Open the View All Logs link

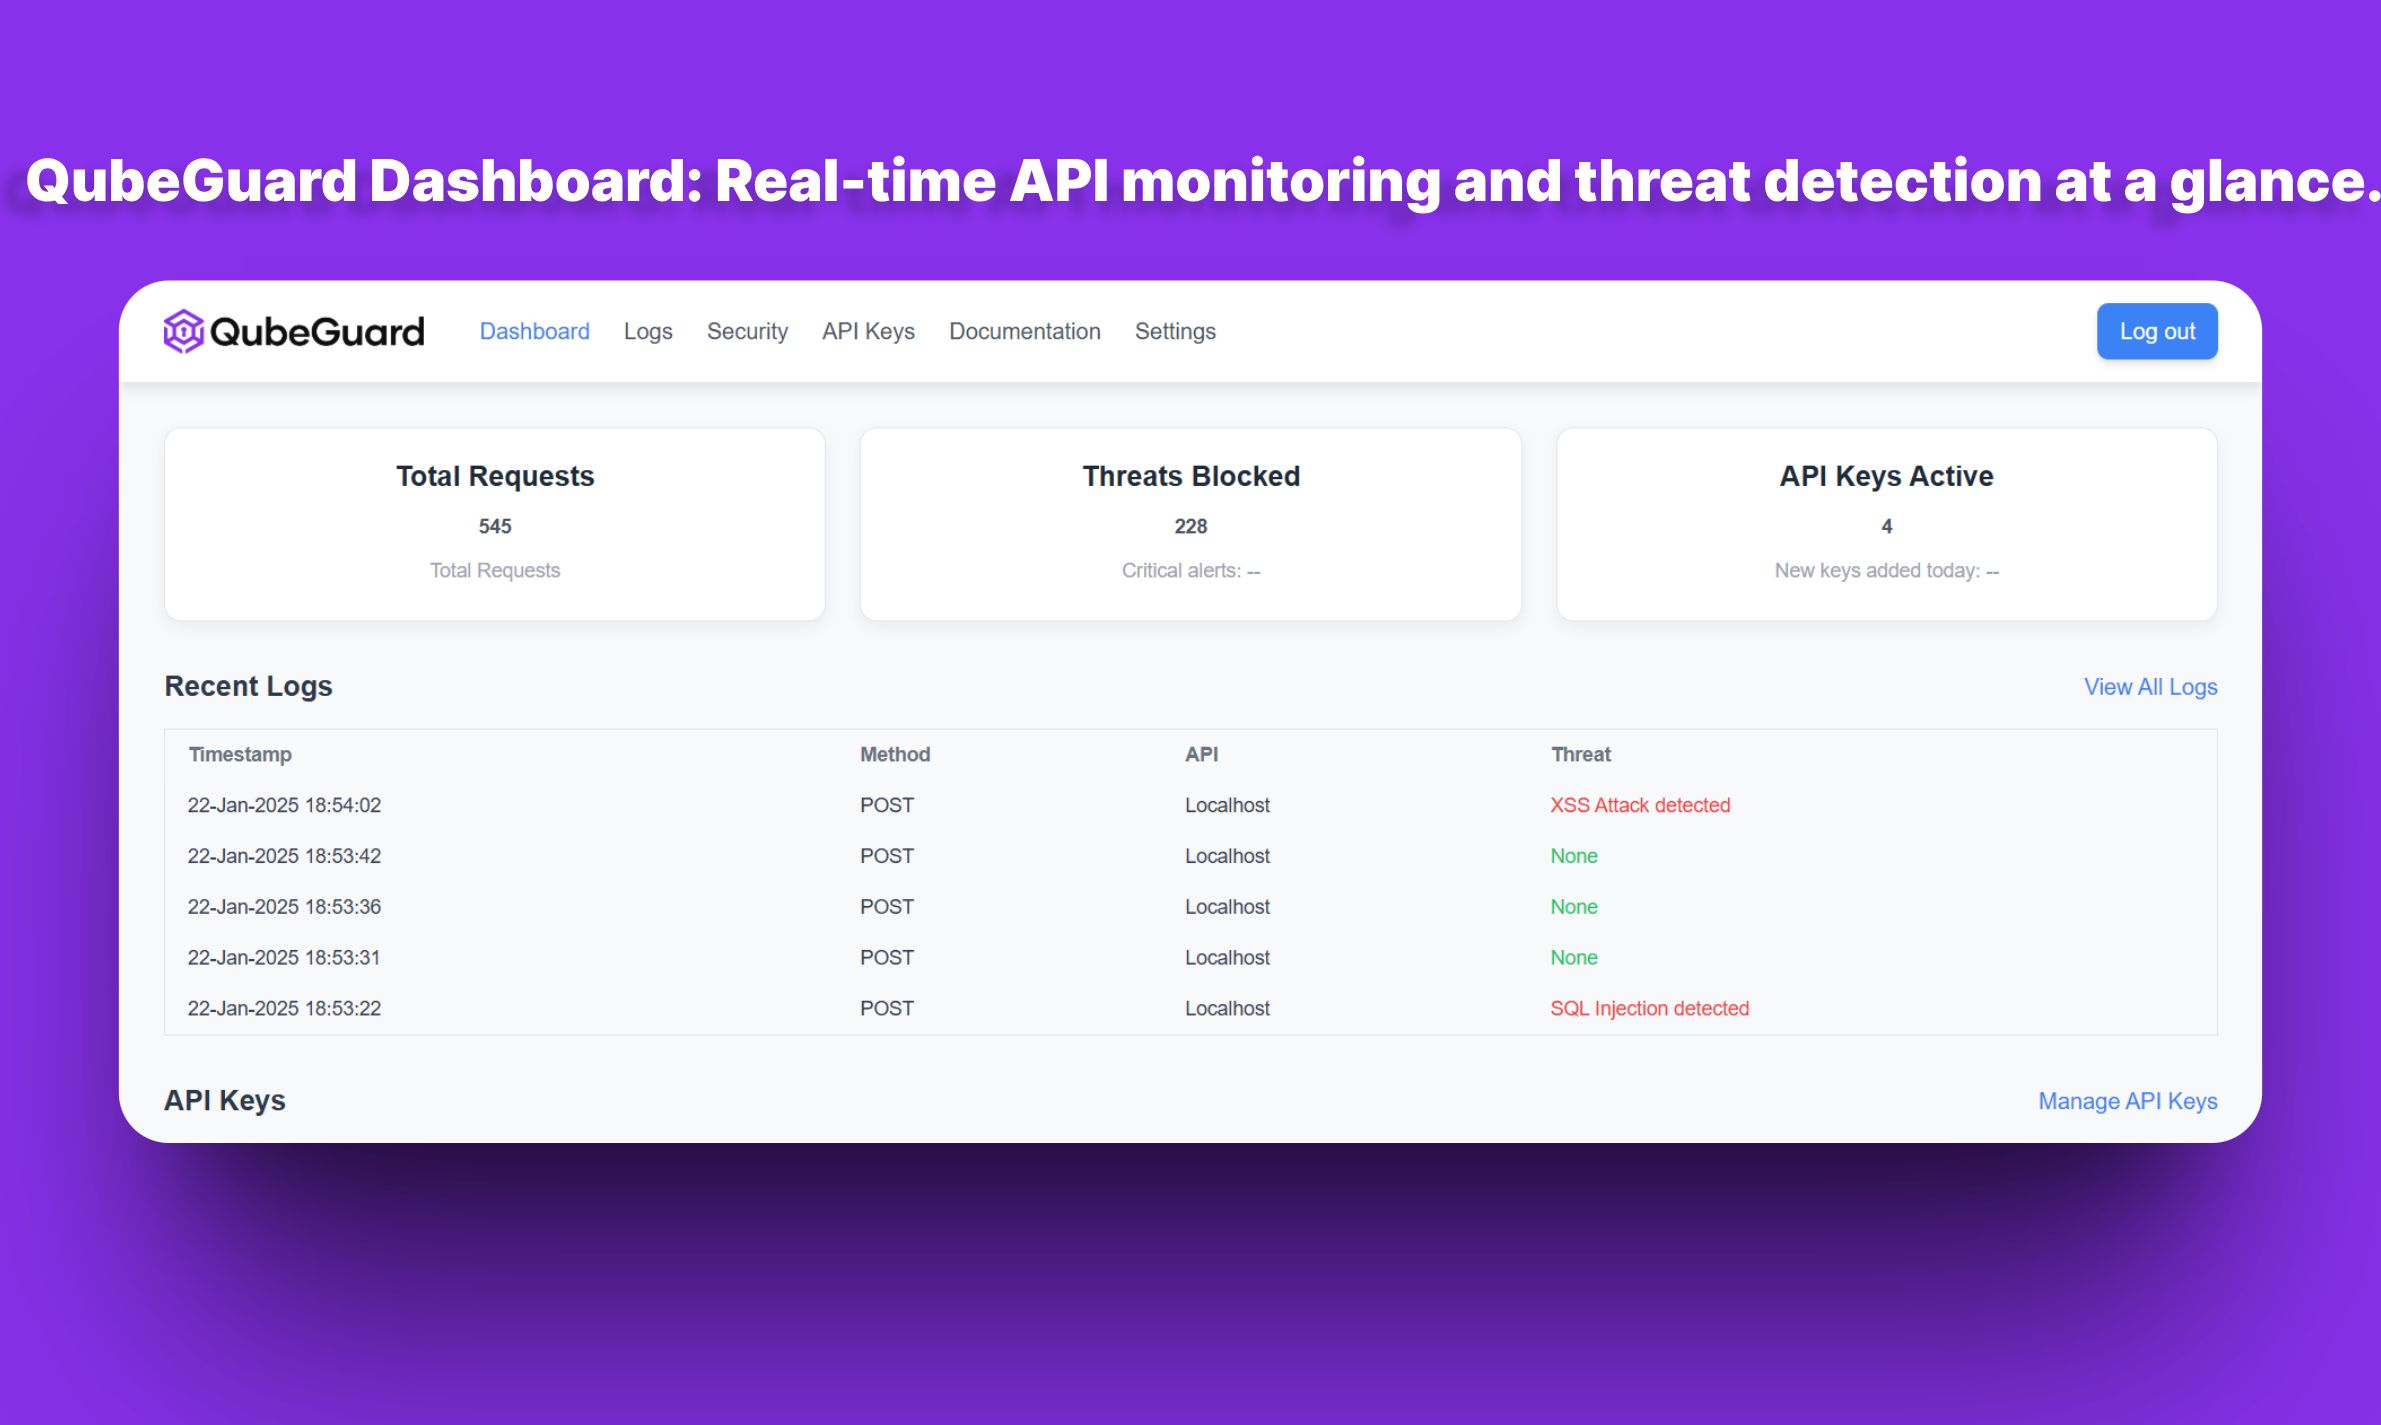pos(2150,687)
